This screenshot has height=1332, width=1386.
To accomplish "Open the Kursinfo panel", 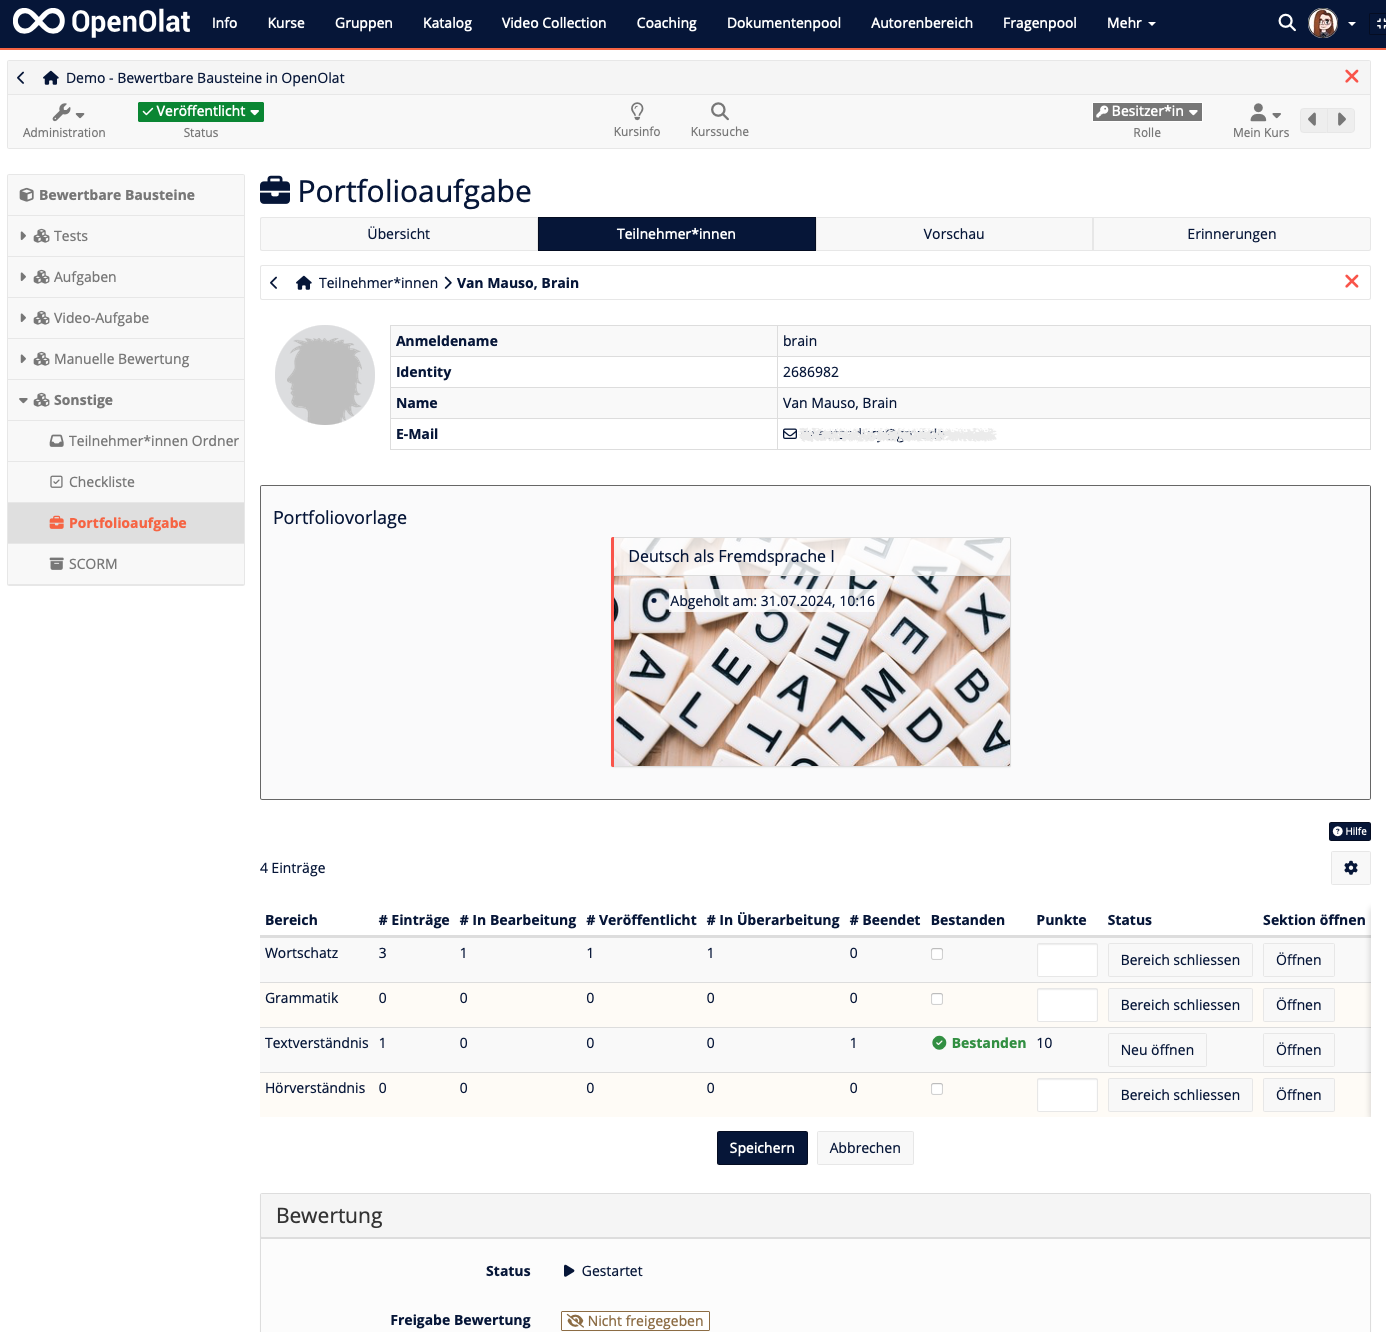I will (x=636, y=119).
